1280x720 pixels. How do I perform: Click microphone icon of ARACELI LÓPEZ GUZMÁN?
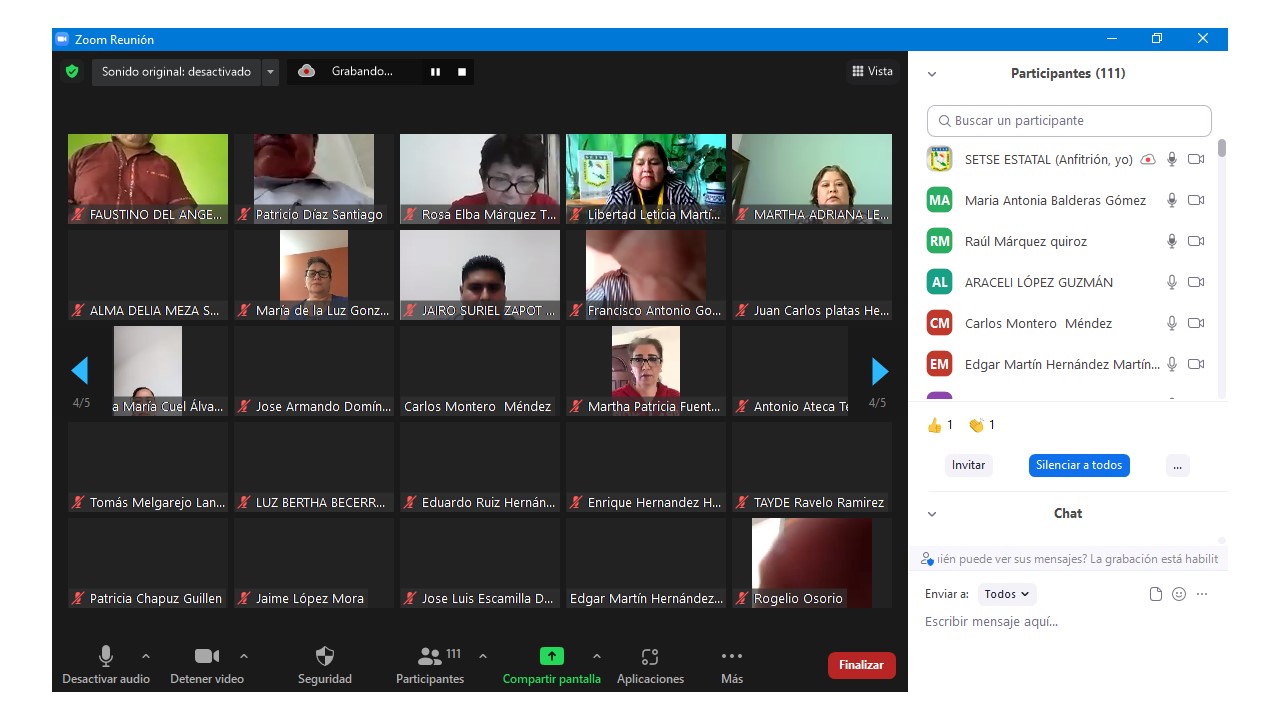point(1172,282)
